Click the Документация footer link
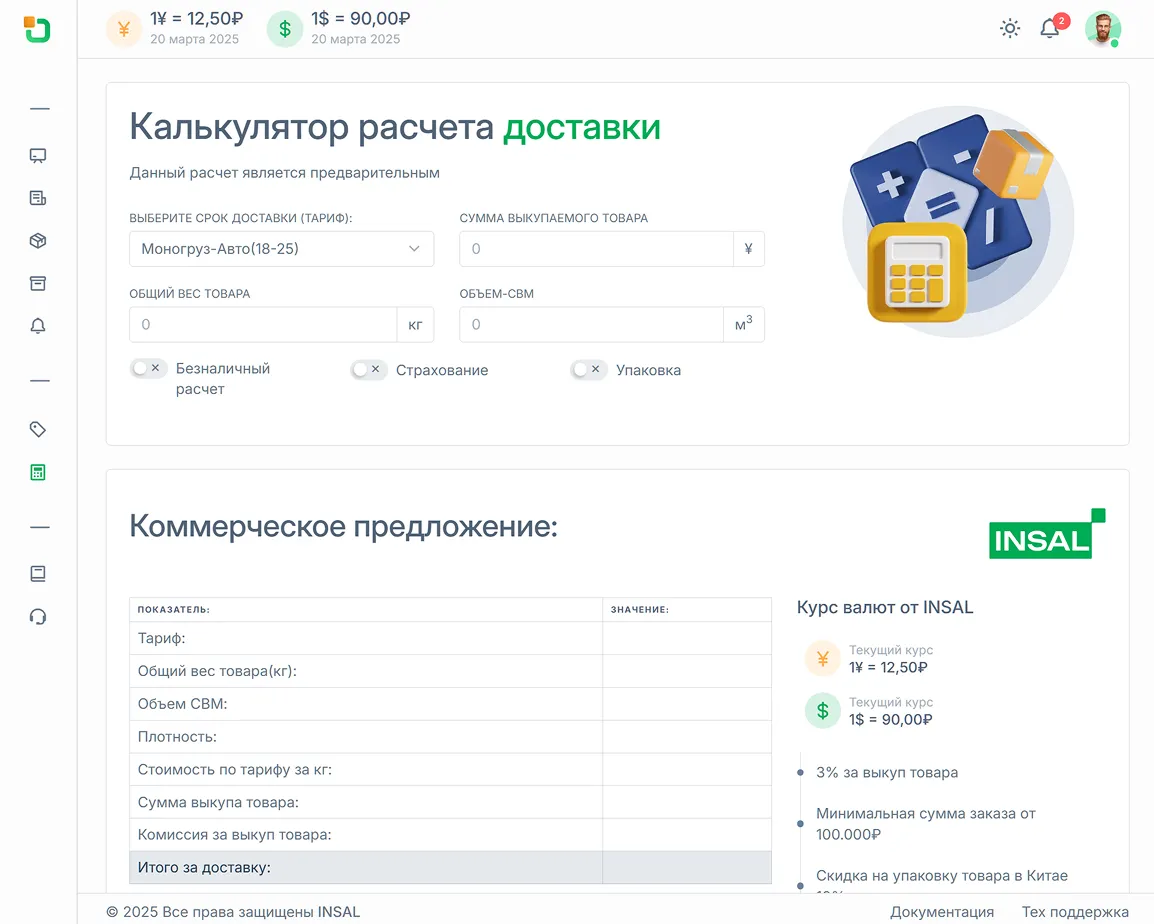 click(942, 912)
